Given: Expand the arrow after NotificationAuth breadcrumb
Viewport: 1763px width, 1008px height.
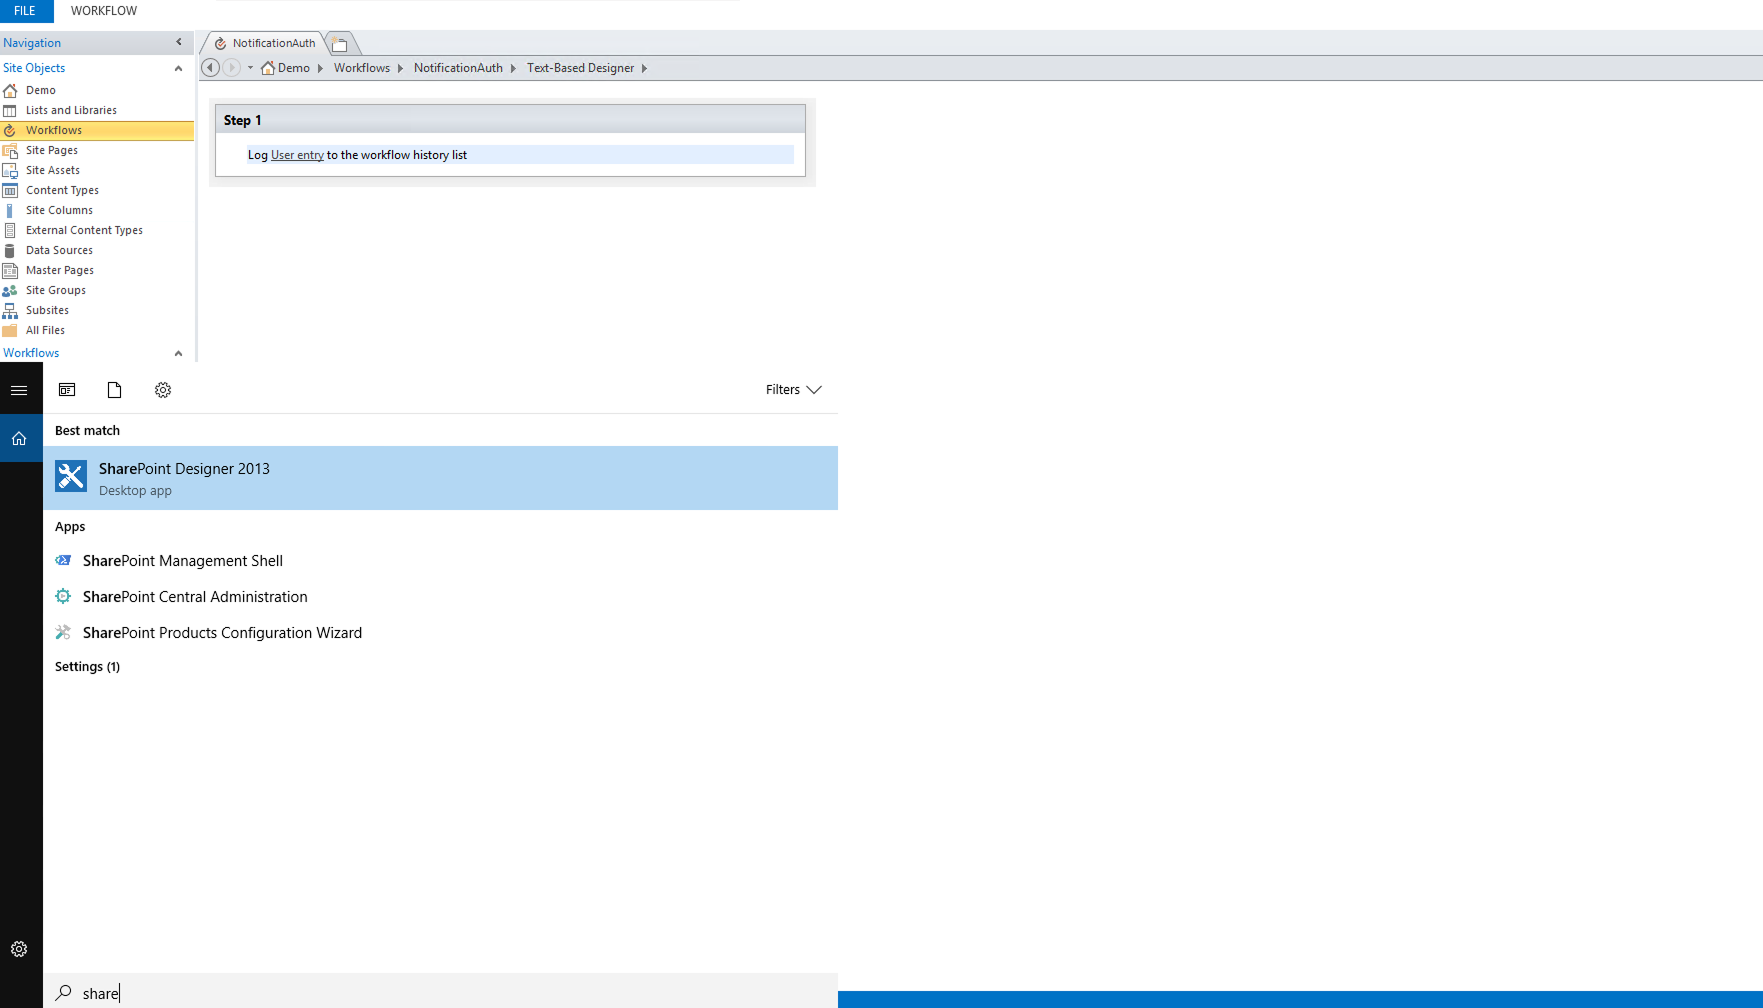Looking at the screenshot, I should coord(513,68).
